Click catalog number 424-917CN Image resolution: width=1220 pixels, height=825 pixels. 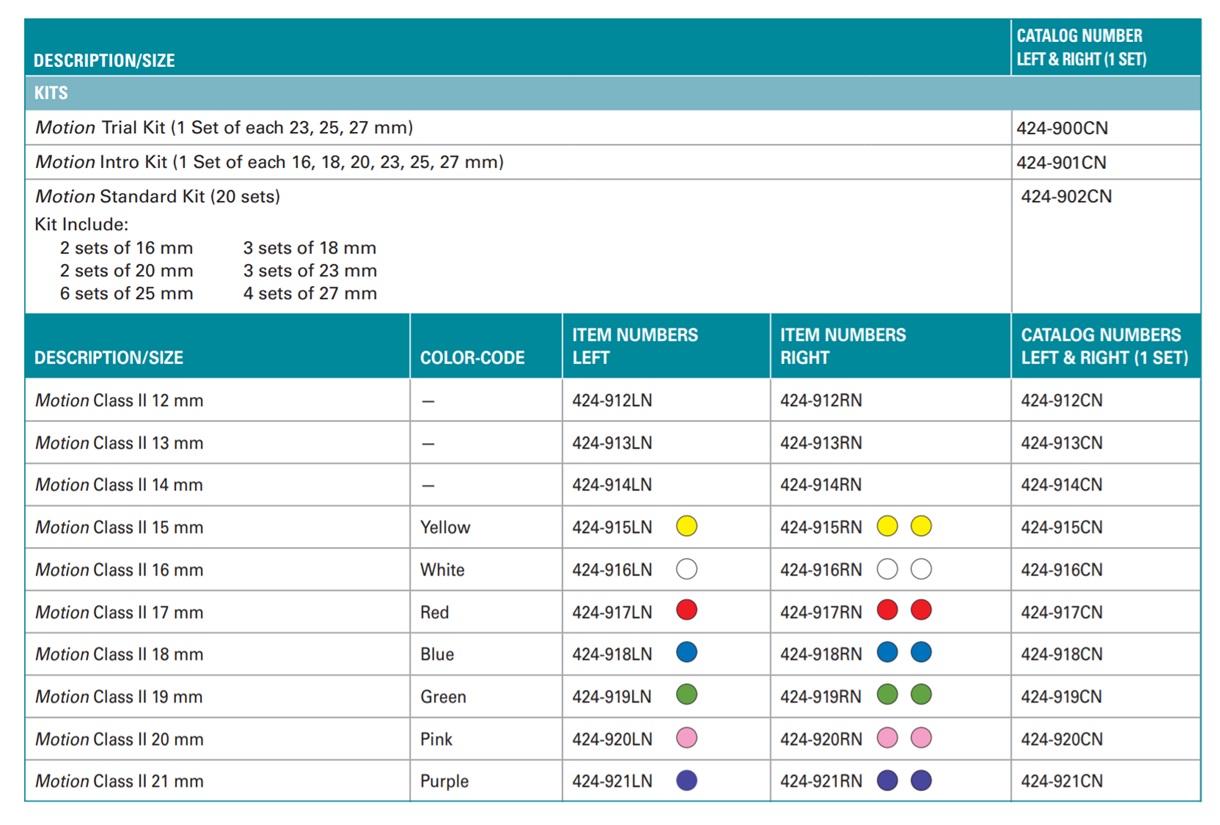tap(1062, 612)
